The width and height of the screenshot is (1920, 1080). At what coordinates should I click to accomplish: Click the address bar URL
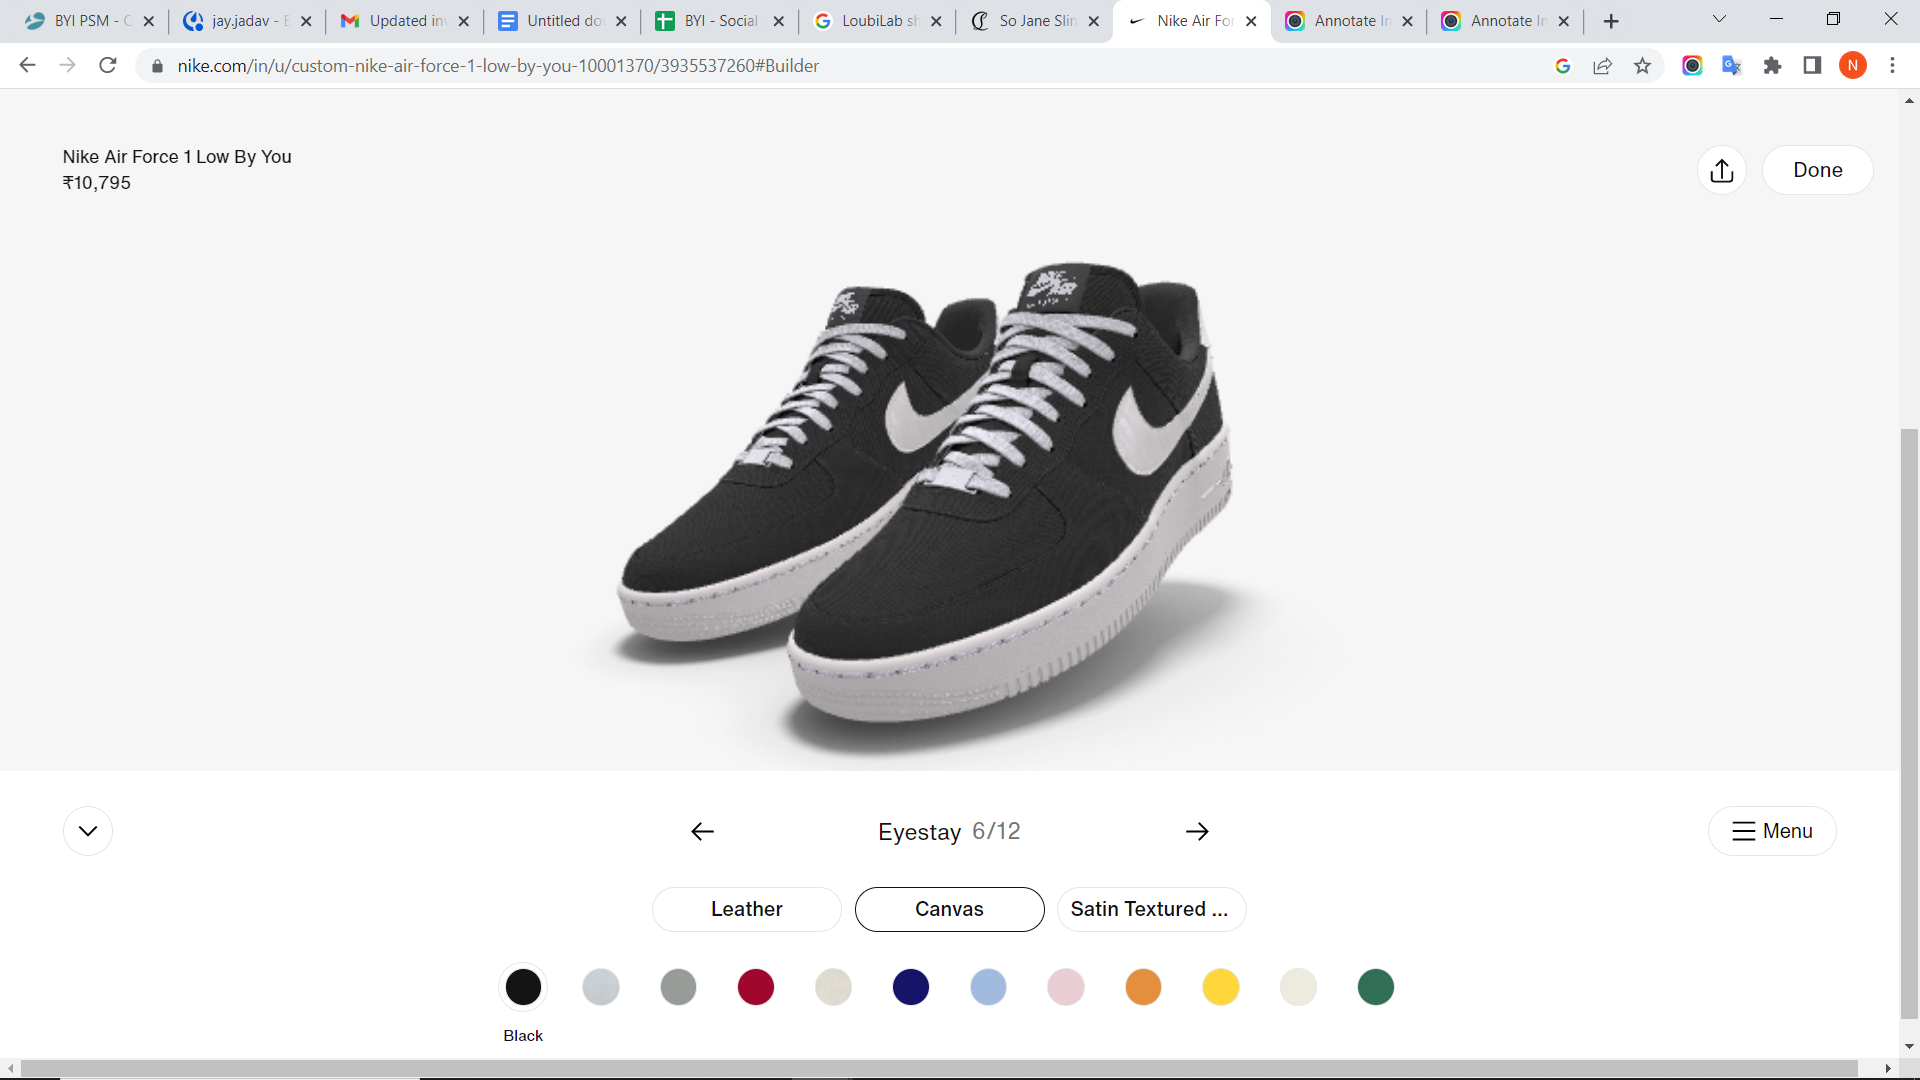click(x=498, y=66)
